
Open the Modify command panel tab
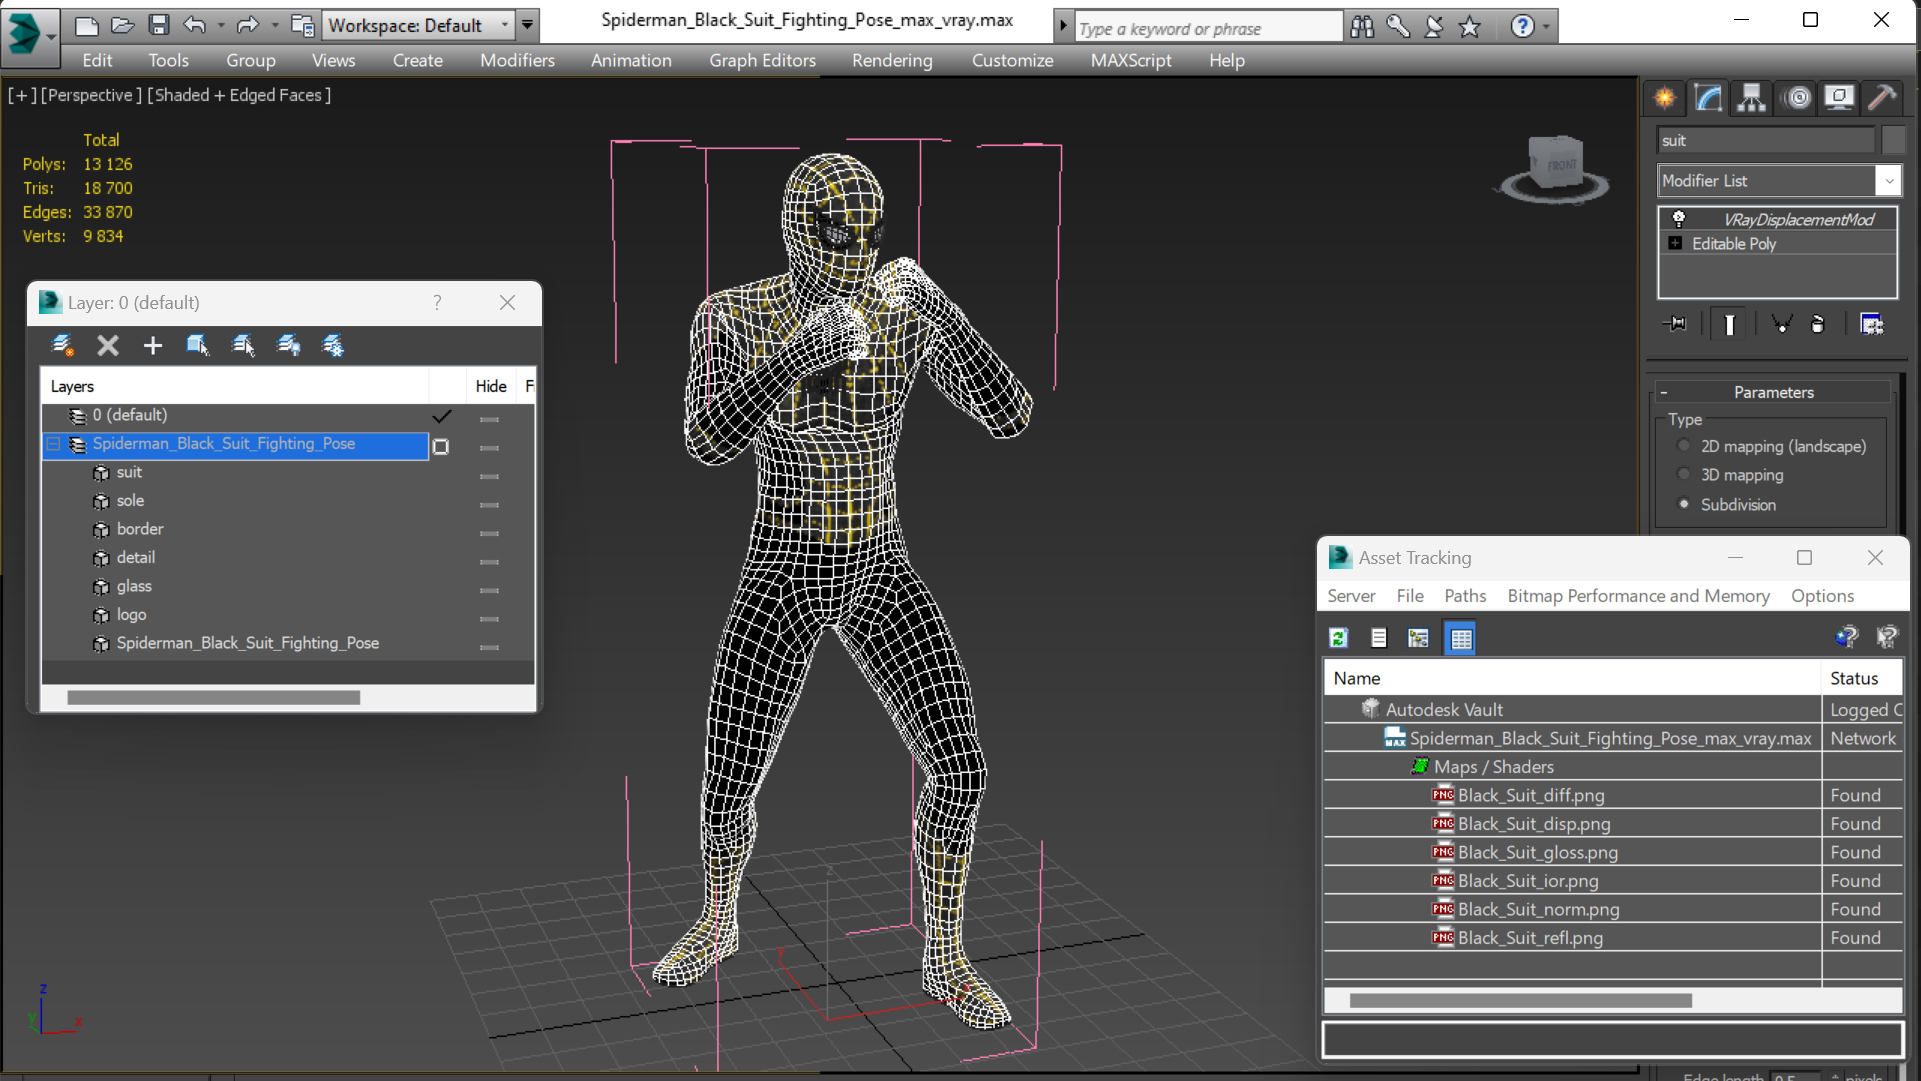(1708, 98)
